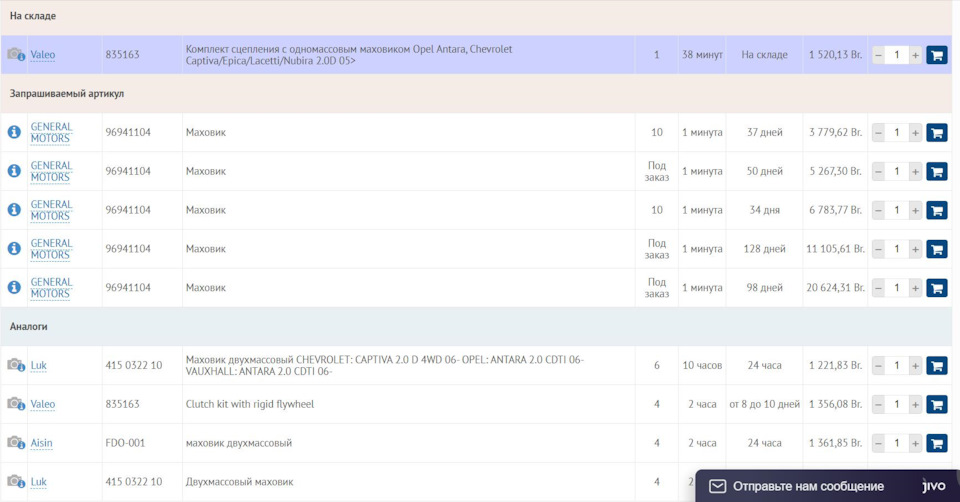Click envelope icon in chat widget
This screenshot has width=960, height=502.
(x=718, y=486)
